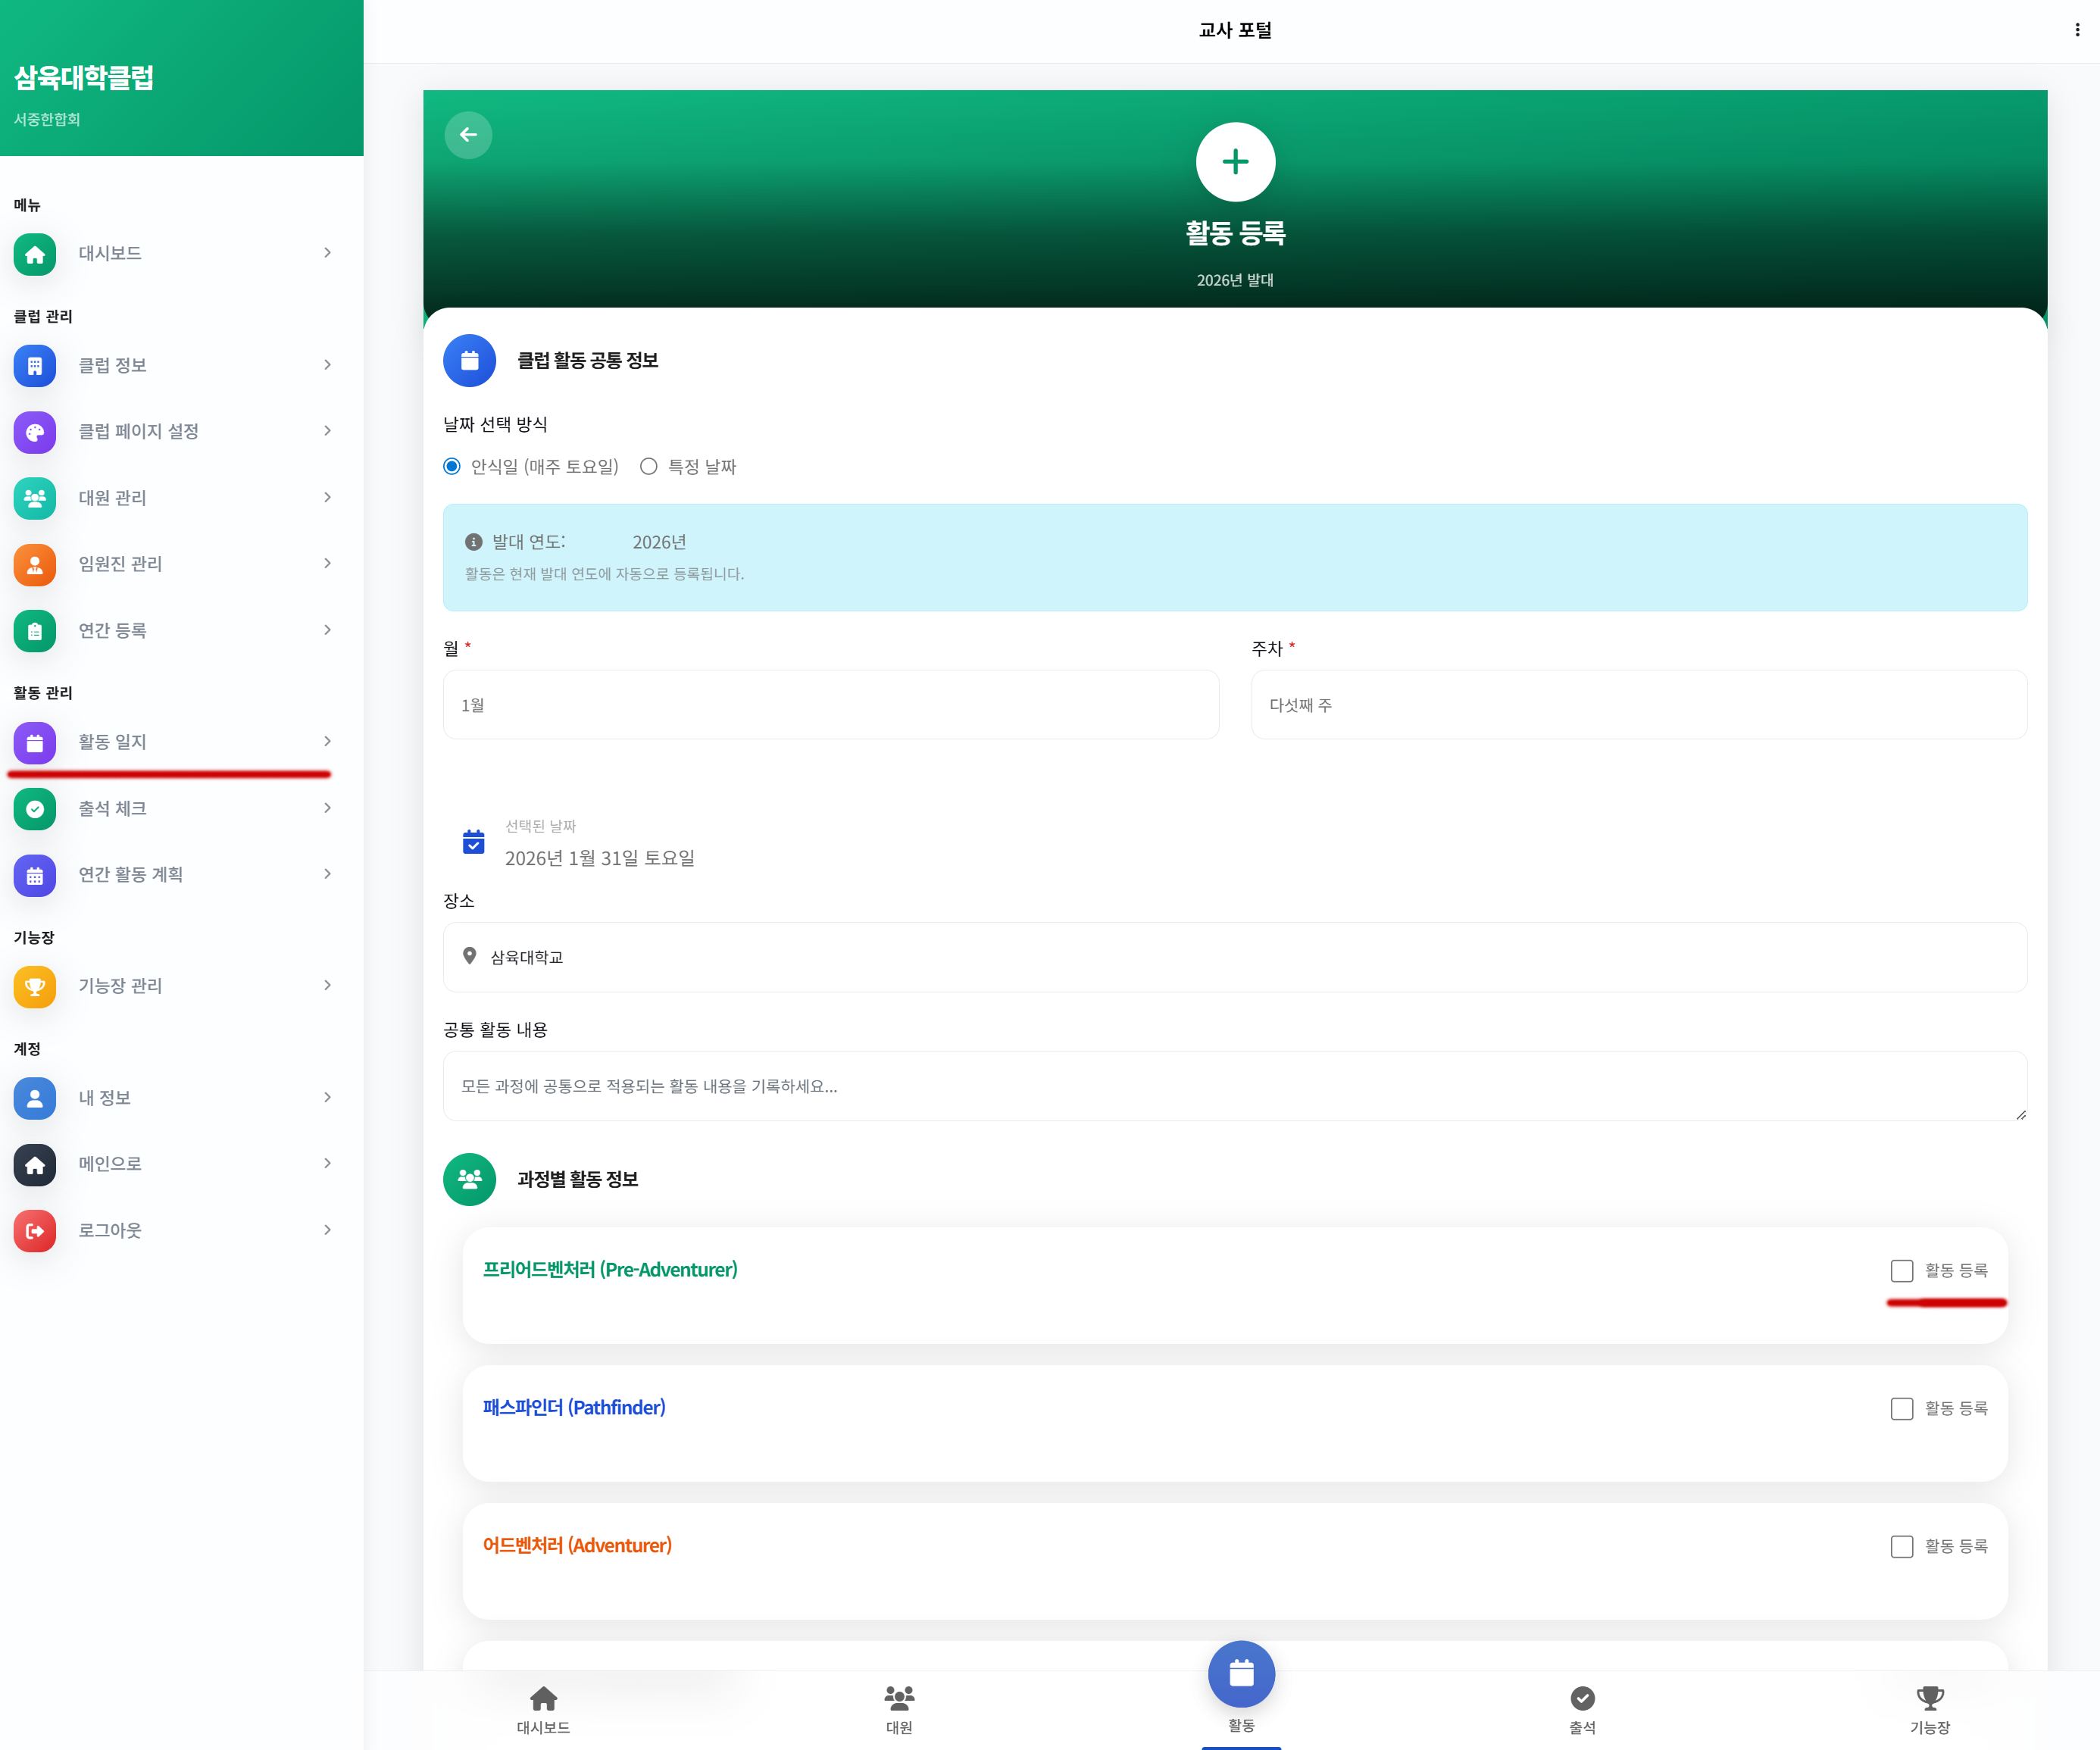
Task: Click the 장소 location input field
Action: coord(1234,957)
